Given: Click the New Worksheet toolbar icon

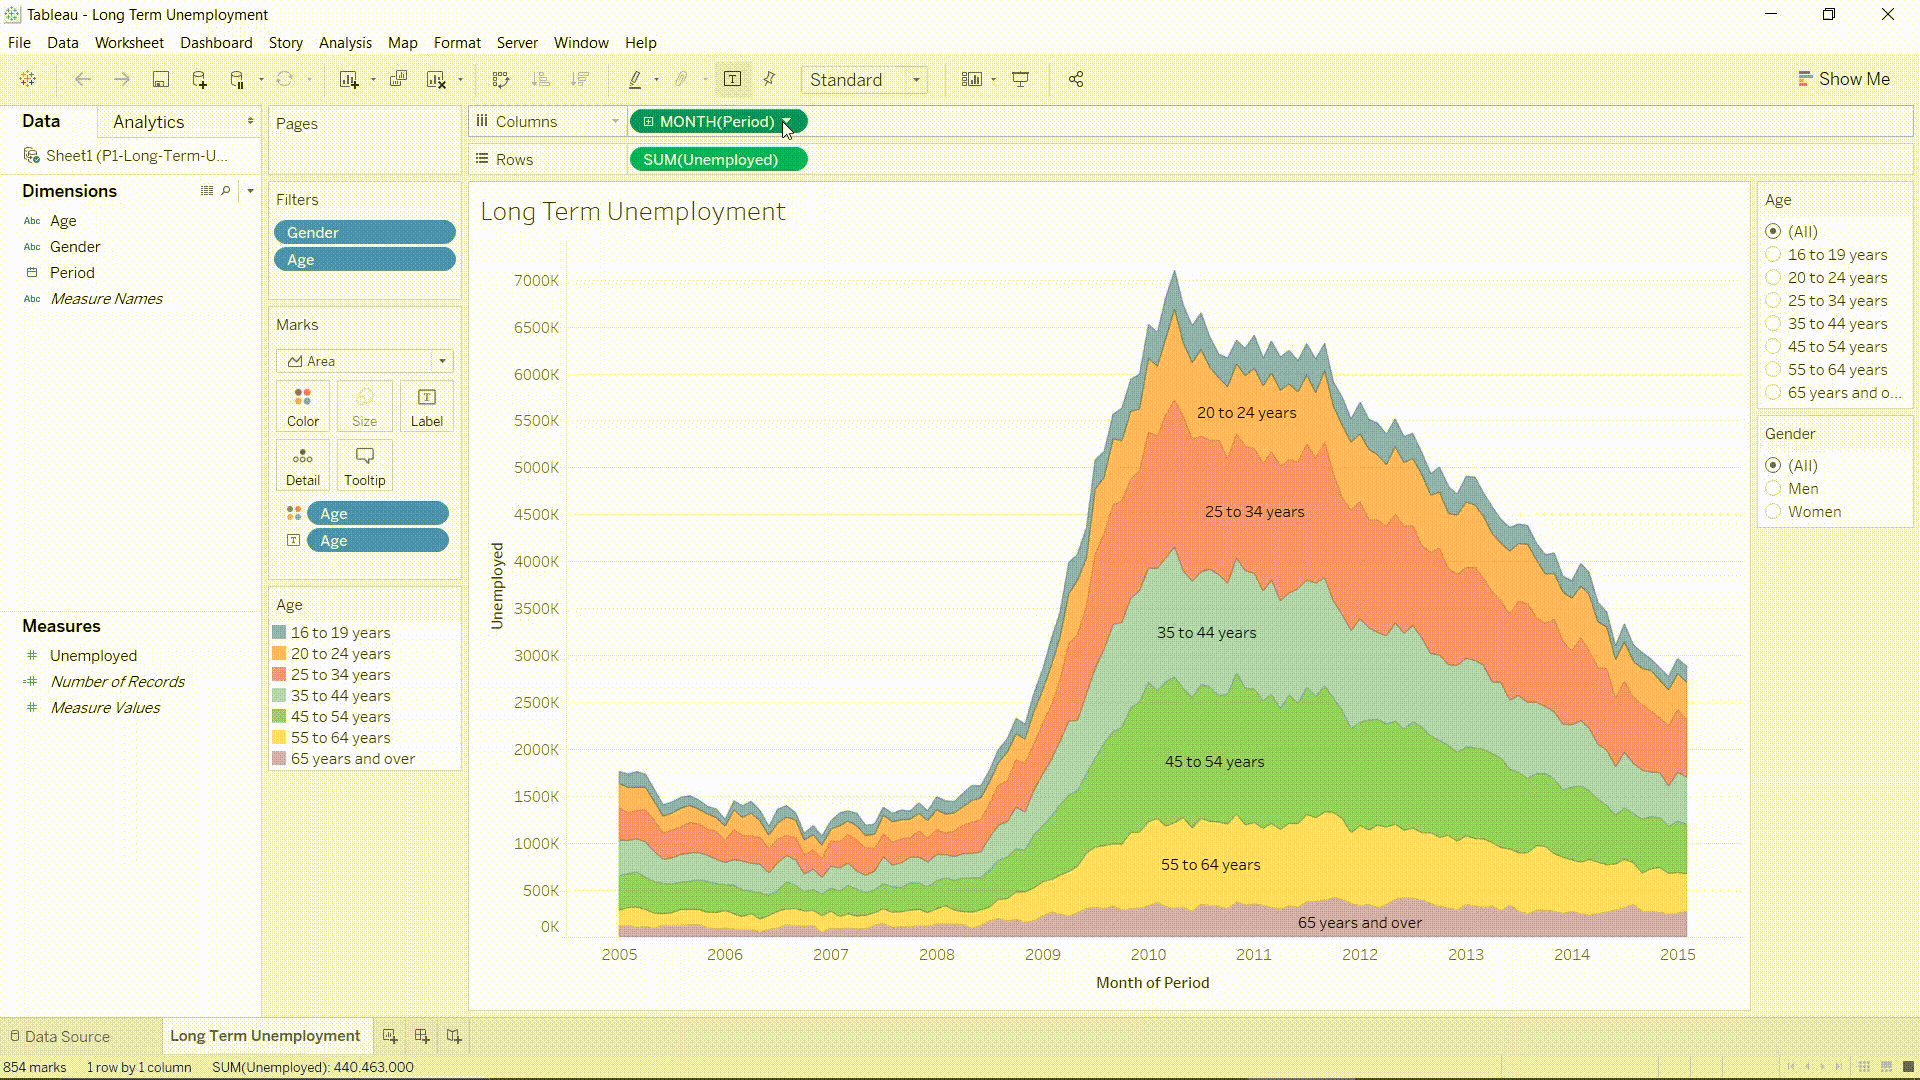Looking at the screenshot, I should pos(348,80).
